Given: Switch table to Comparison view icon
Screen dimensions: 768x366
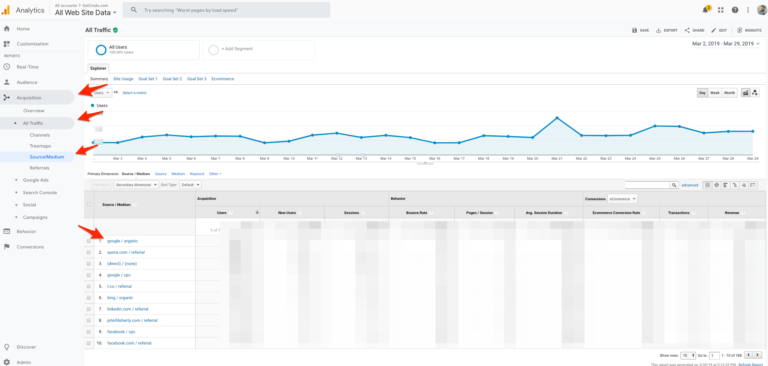Looking at the screenshot, I should 735,185.
